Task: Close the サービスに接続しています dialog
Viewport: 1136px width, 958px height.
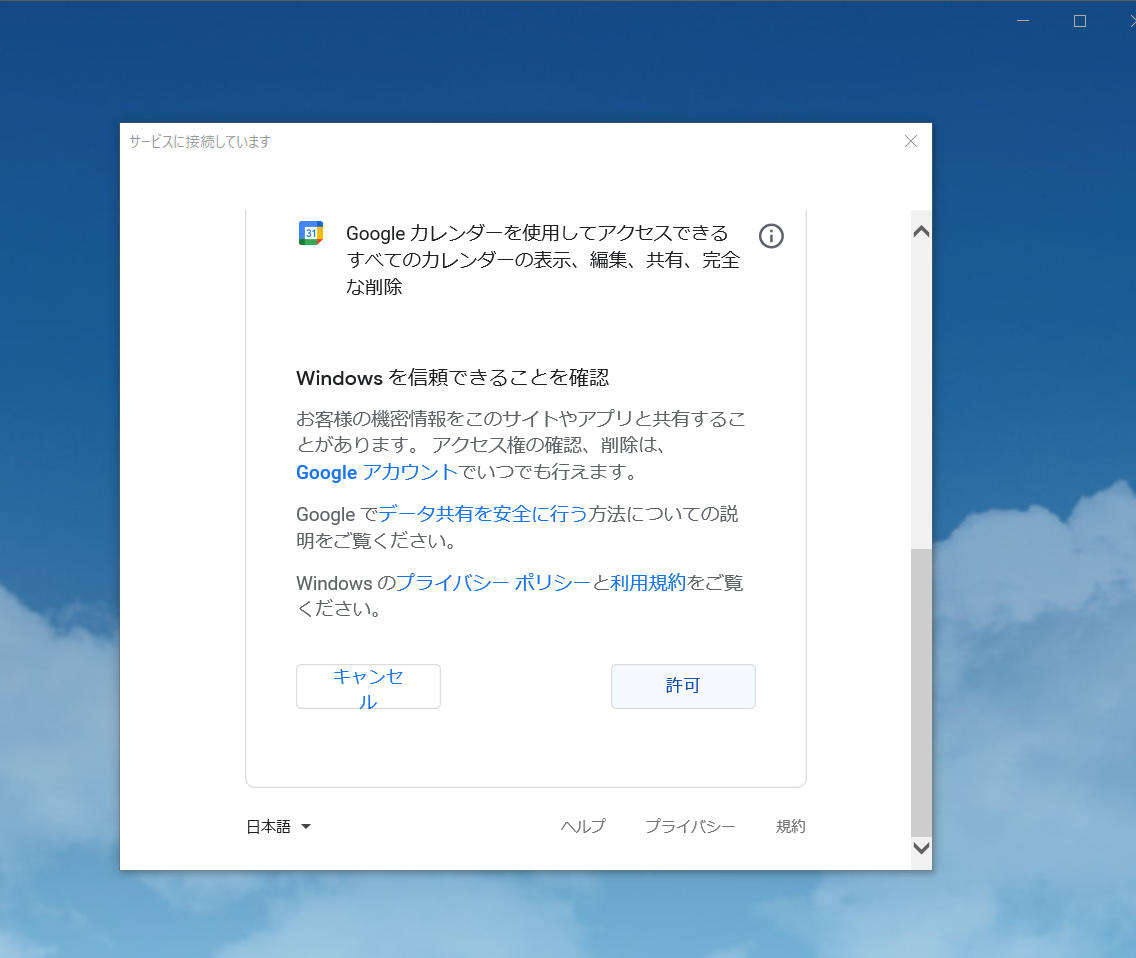Action: 911,141
